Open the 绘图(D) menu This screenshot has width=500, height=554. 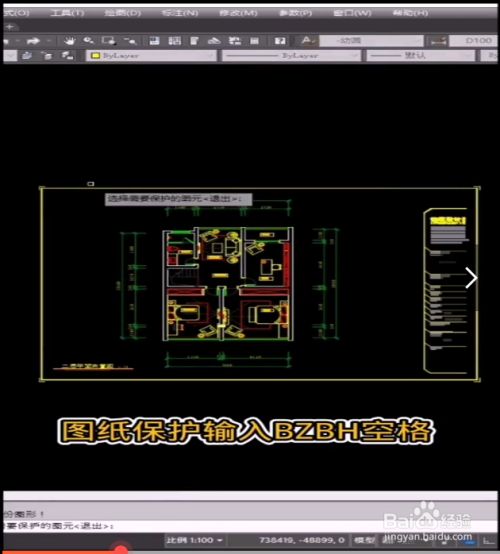[123, 13]
